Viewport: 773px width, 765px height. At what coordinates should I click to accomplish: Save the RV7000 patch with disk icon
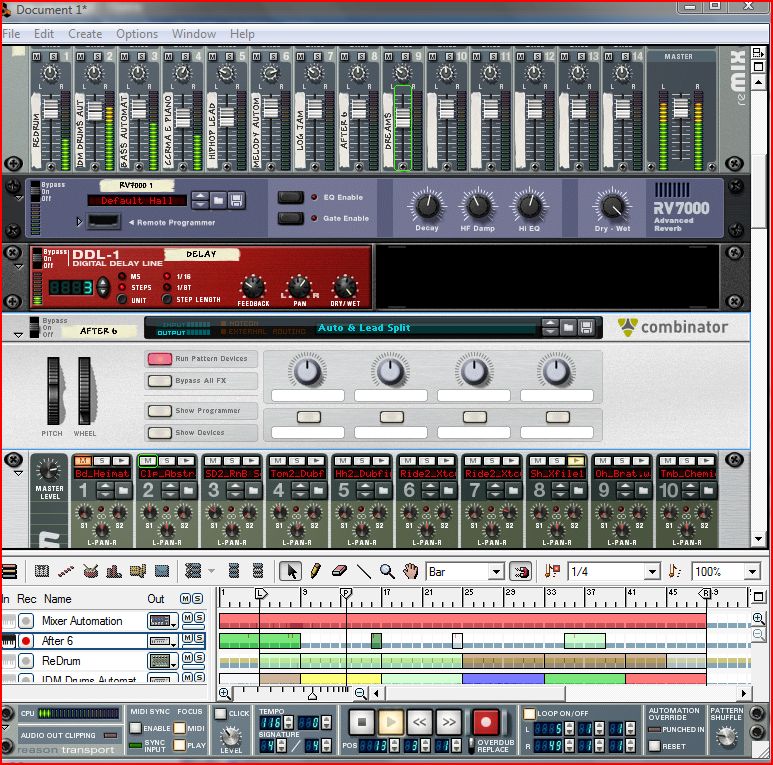click(236, 200)
